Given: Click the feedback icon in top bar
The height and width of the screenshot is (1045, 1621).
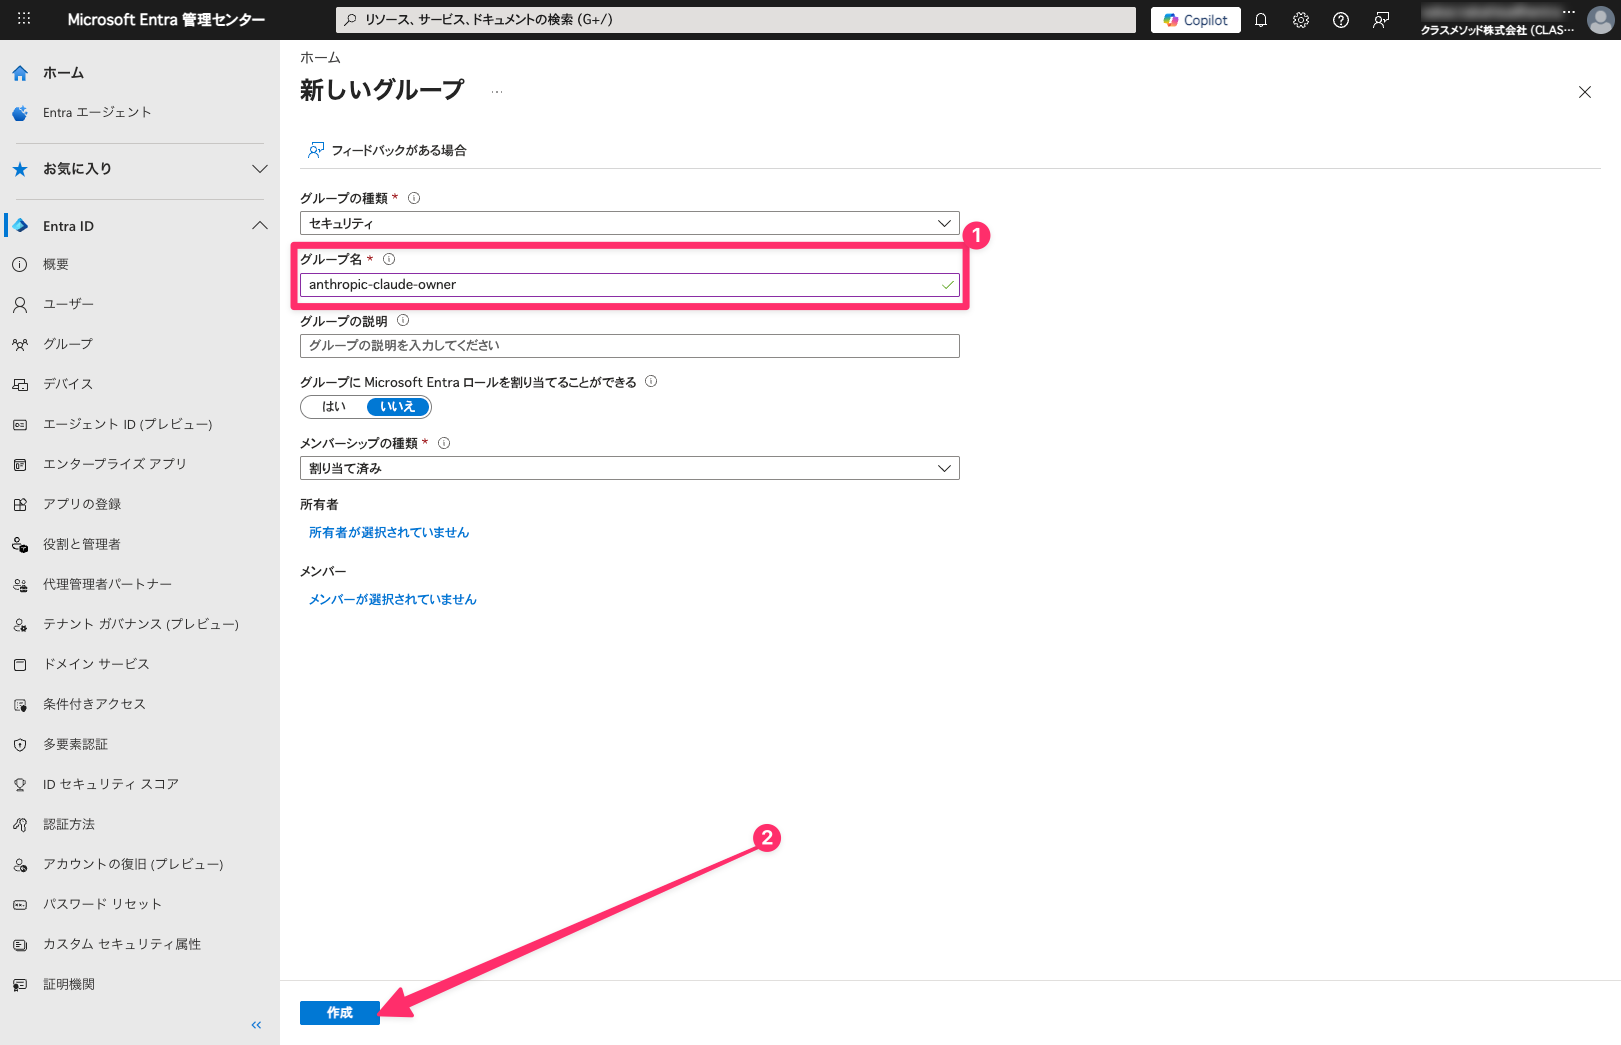Looking at the screenshot, I should click(1381, 20).
